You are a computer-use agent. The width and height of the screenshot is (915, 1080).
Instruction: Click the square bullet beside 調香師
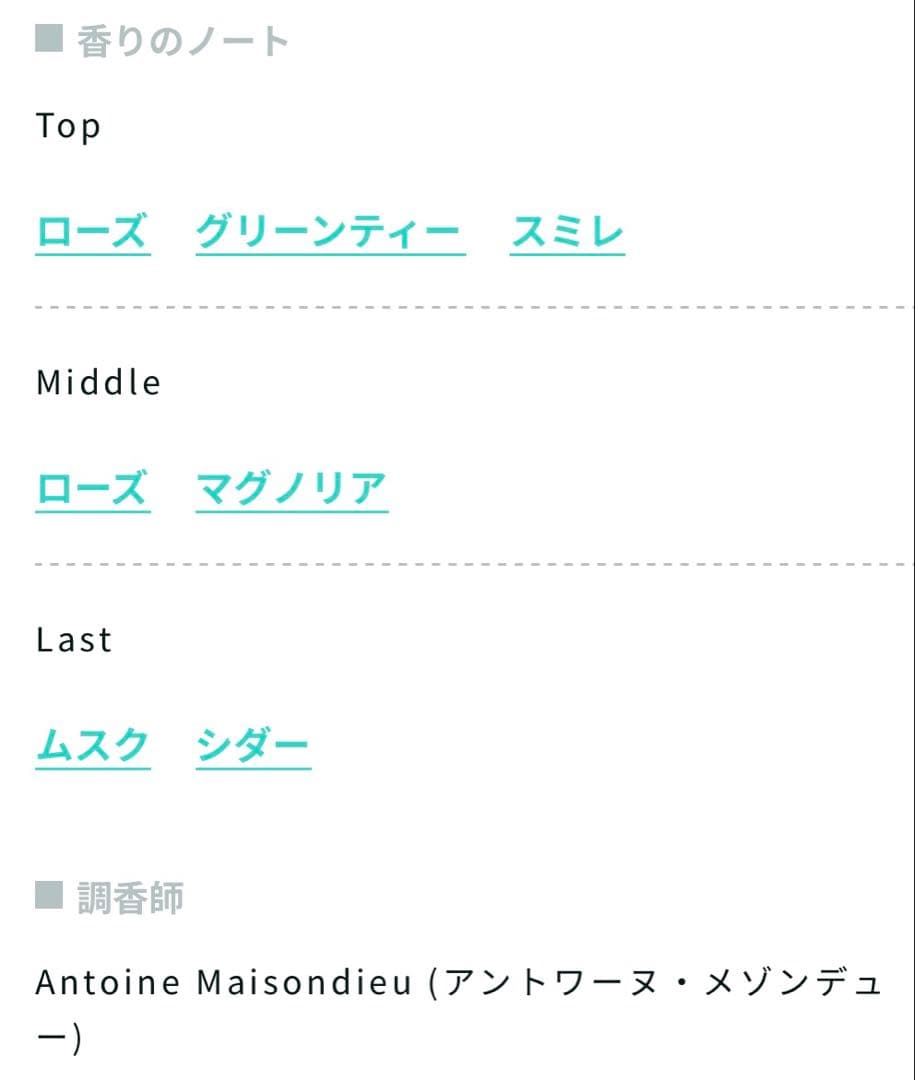tap(49, 895)
